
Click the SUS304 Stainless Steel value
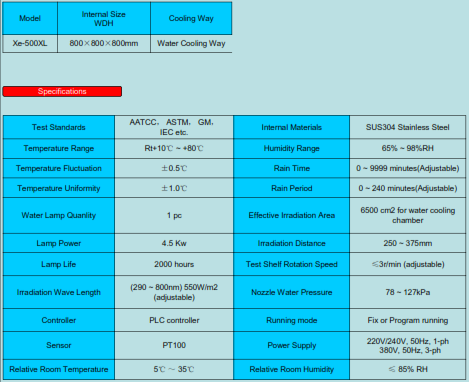pos(408,127)
